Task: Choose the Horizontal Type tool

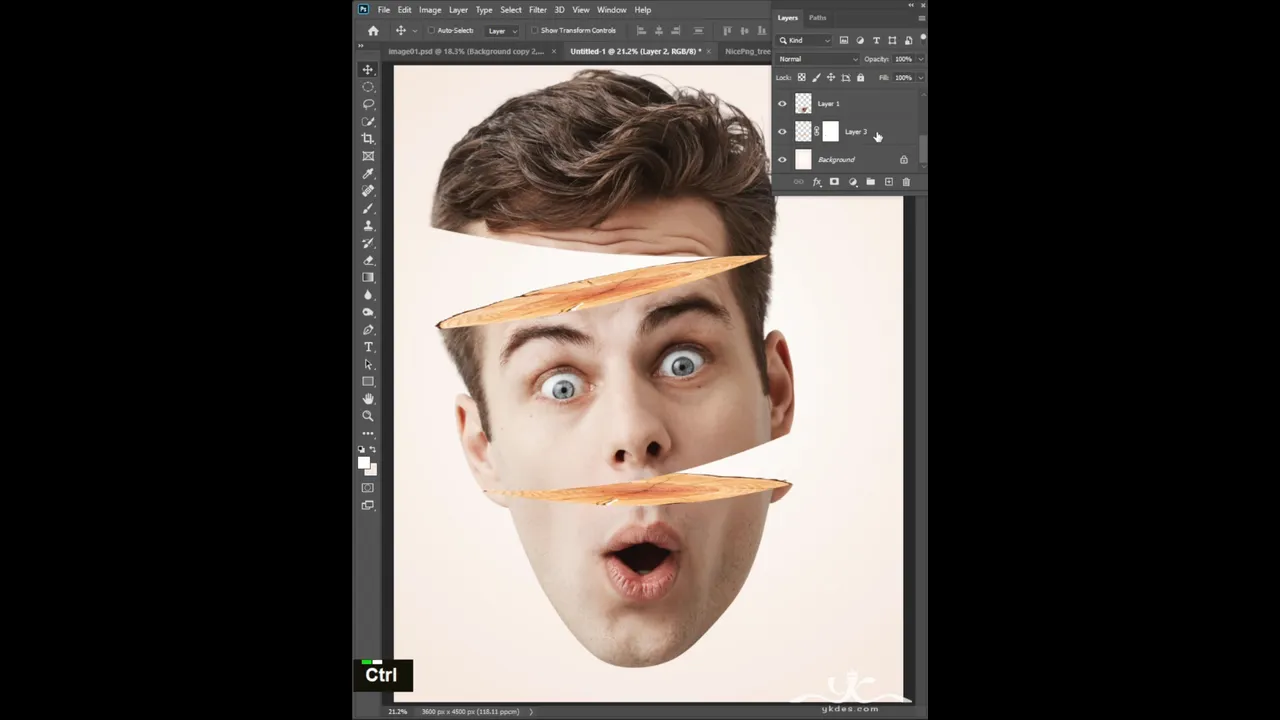Action: coord(368,347)
